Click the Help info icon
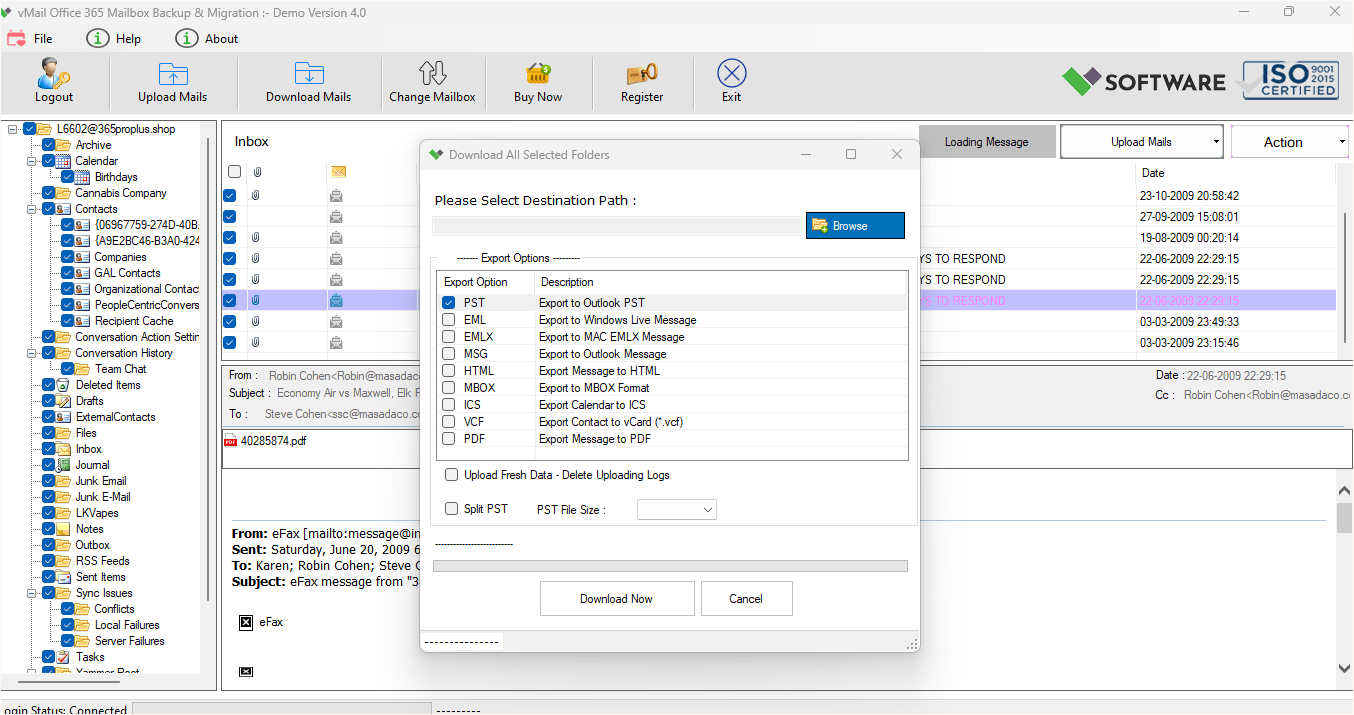The height and width of the screenshot is (715, 1354). (x=97, y=38)
